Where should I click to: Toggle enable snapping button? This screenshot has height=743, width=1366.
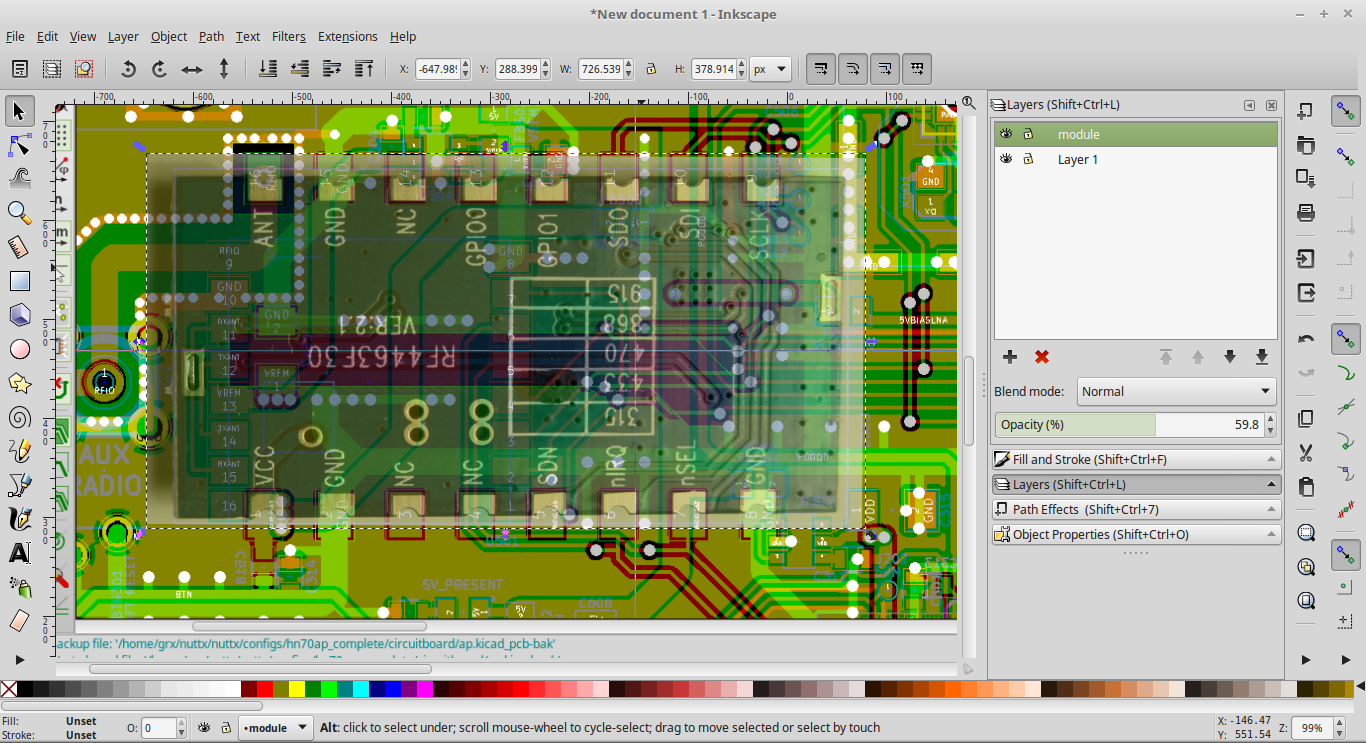1345,111
